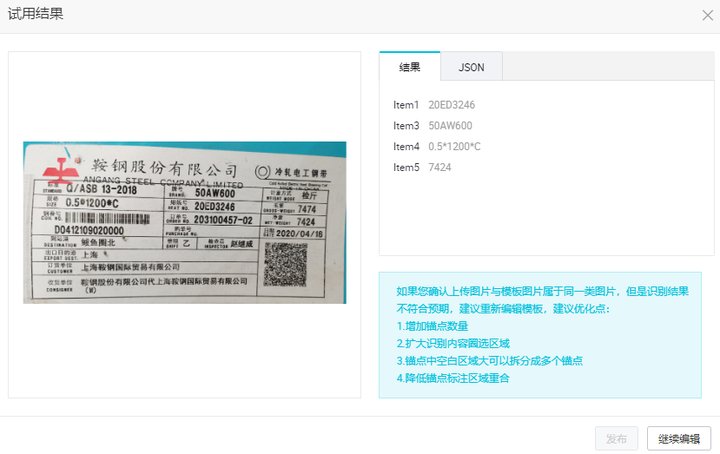Click the 发布 button
The image size is (720, 454).
pos(616,438)
